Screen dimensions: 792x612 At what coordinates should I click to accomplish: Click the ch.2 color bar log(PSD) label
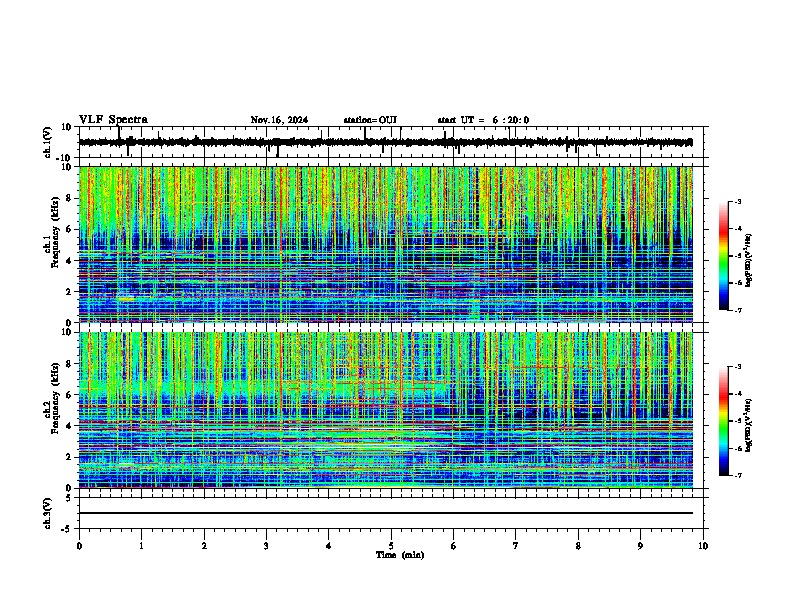coord(749,425)
